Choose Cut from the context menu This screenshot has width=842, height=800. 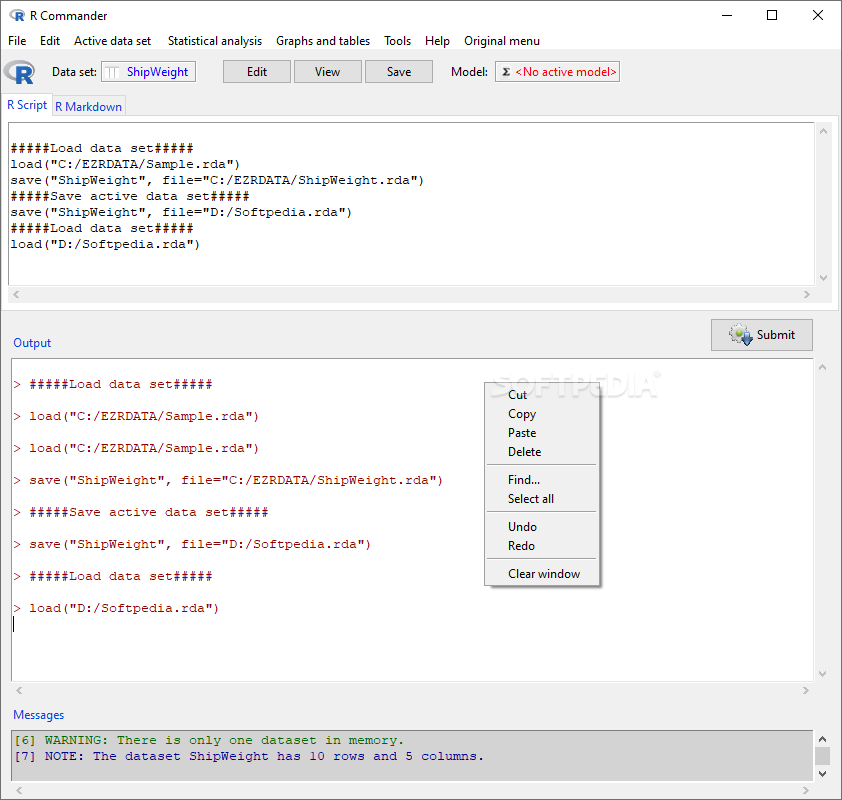coord(542,395)
